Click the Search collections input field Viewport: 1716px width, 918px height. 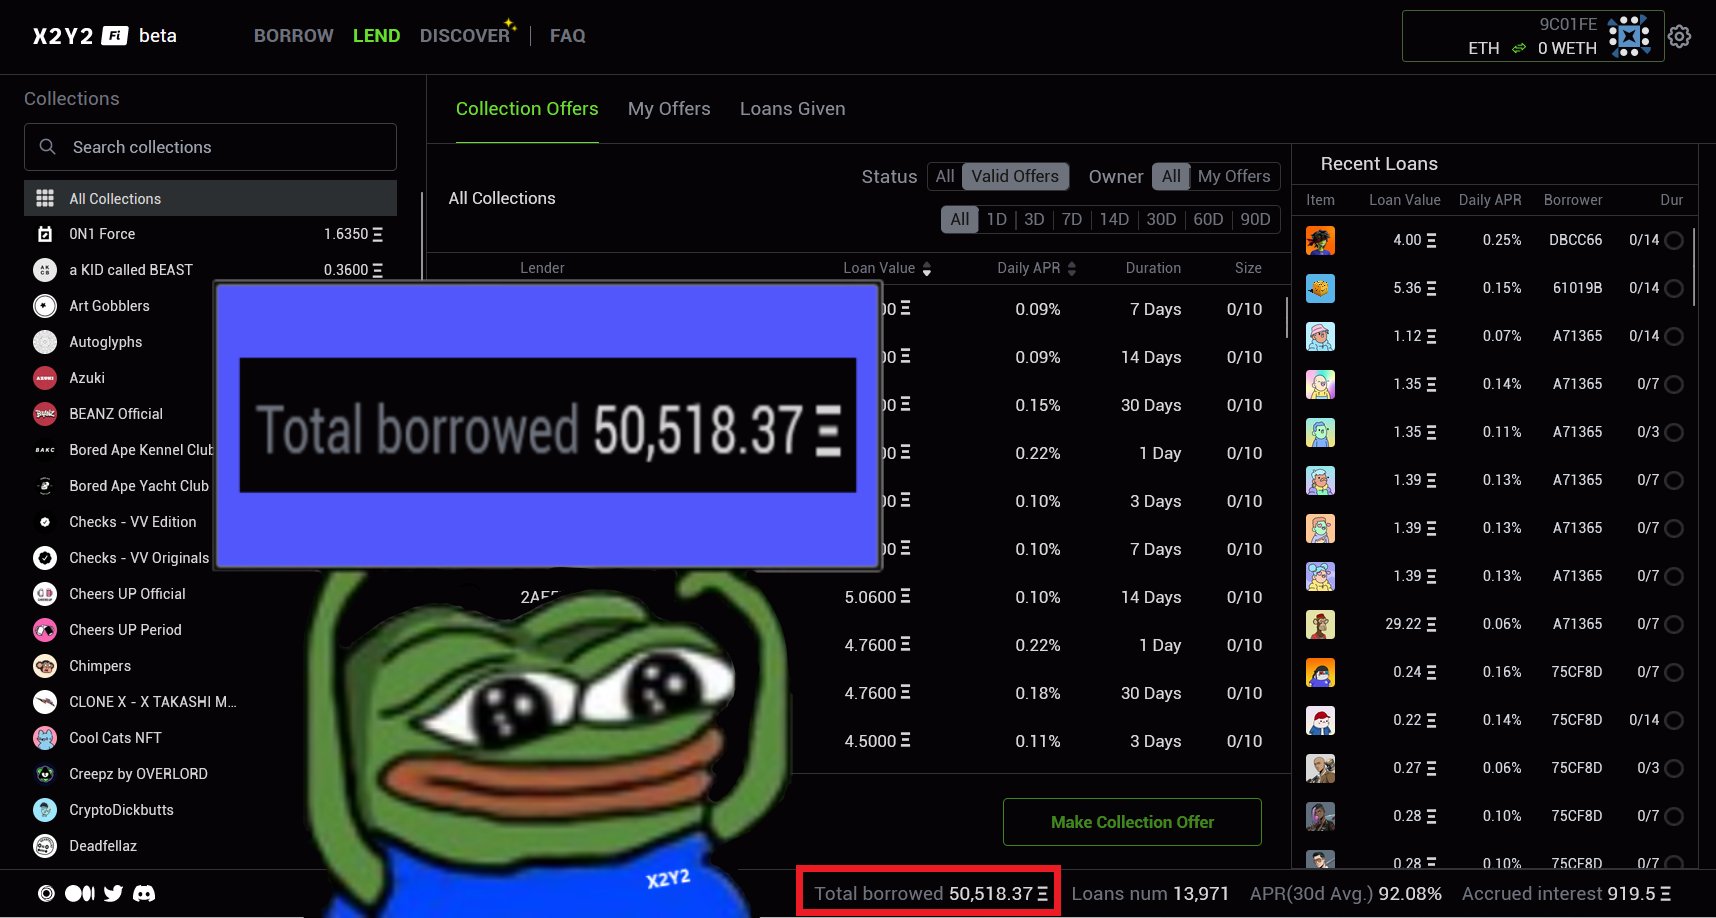(210, 147)
